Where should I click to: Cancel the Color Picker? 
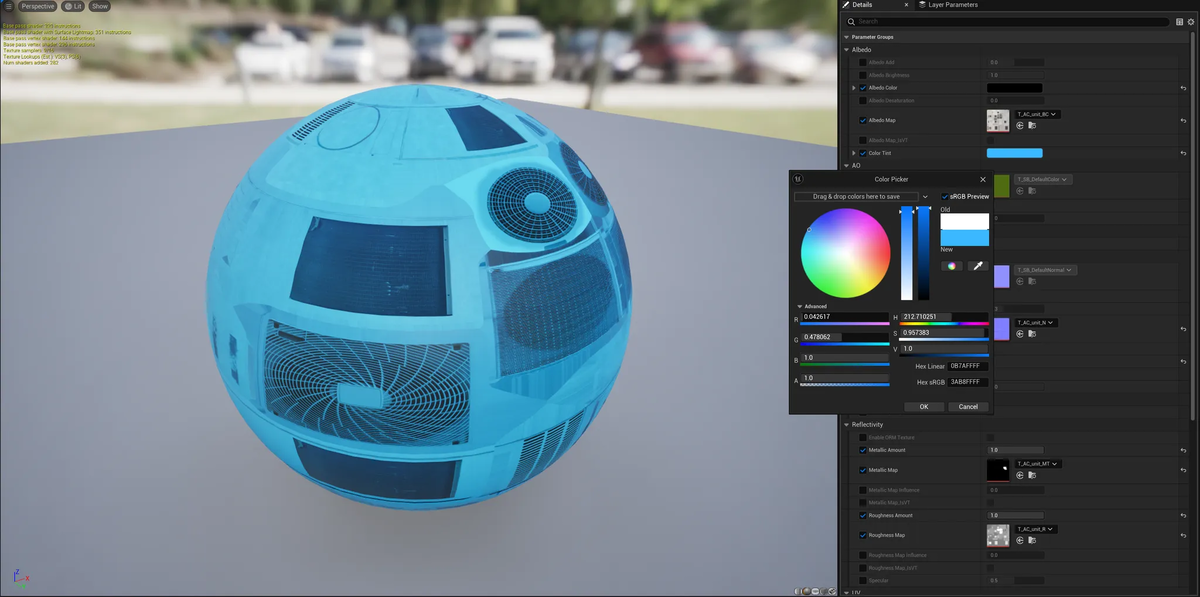tap(969, 407)
